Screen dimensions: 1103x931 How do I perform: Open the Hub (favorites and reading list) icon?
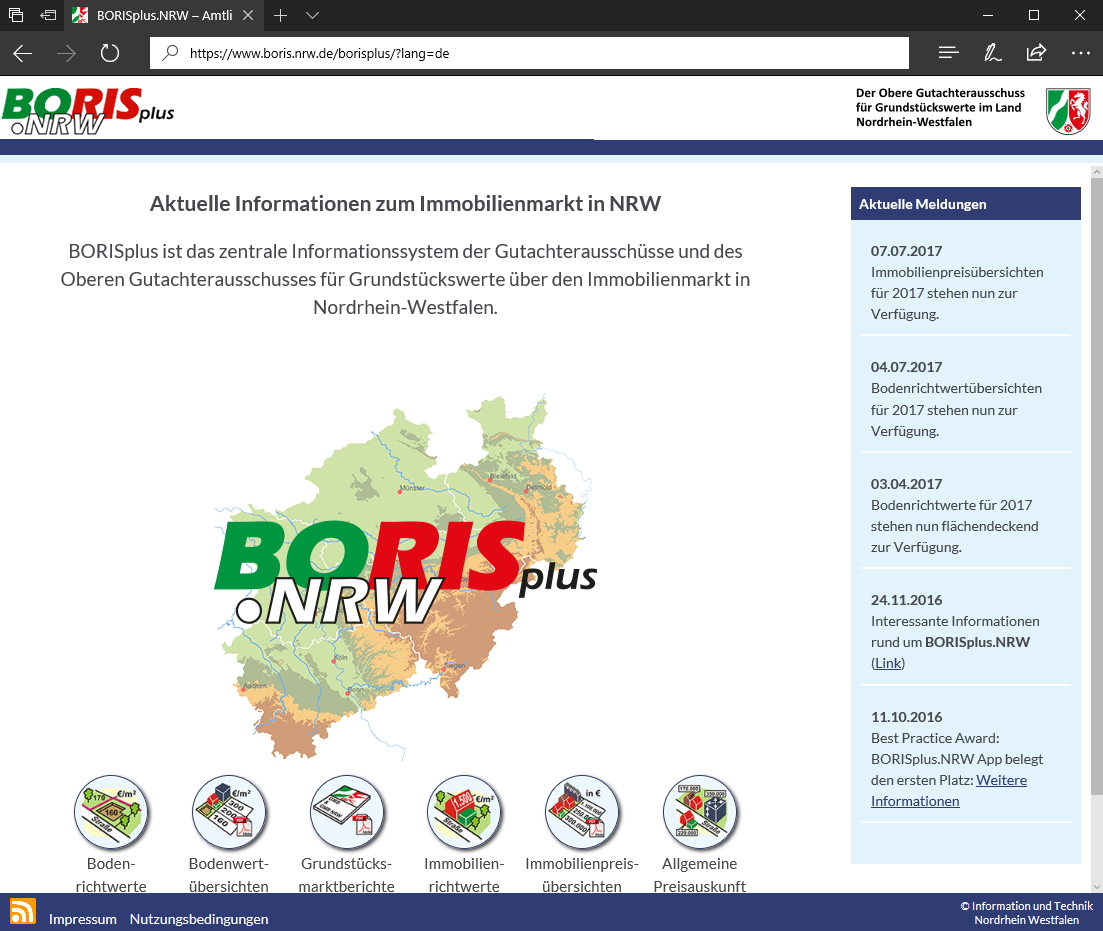pyautogui.click(x=948, y=53)
